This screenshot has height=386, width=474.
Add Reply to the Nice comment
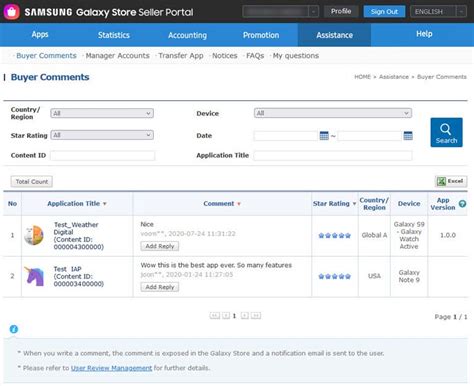(160, 246)
